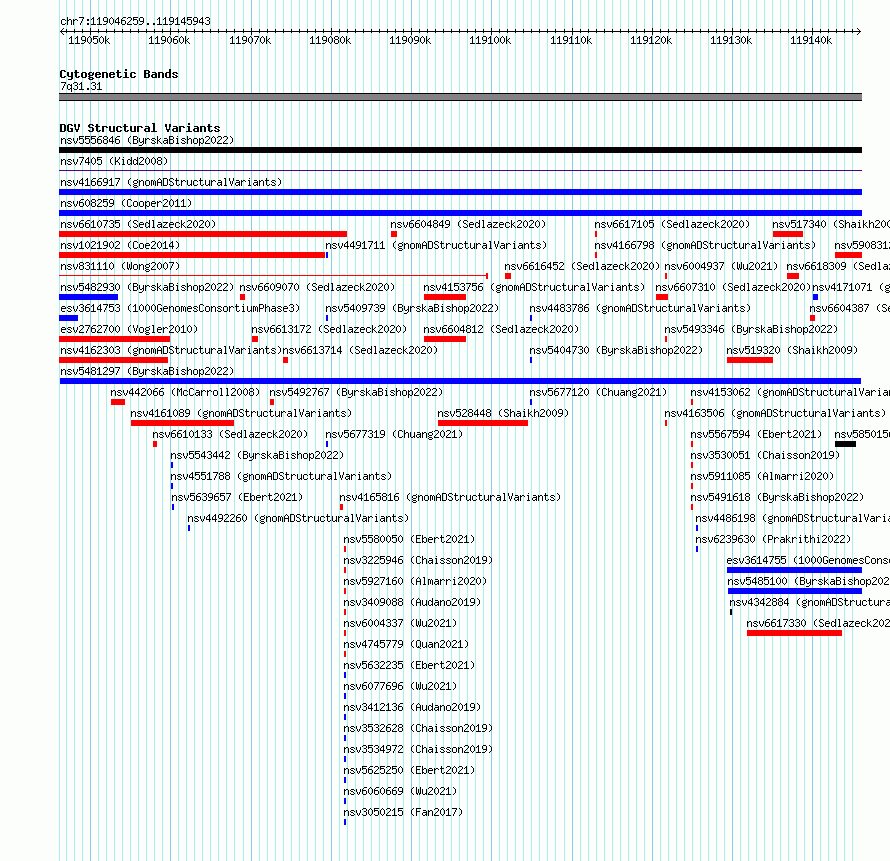Select nsv3050215 (Fan2017) label

(403, 812)
